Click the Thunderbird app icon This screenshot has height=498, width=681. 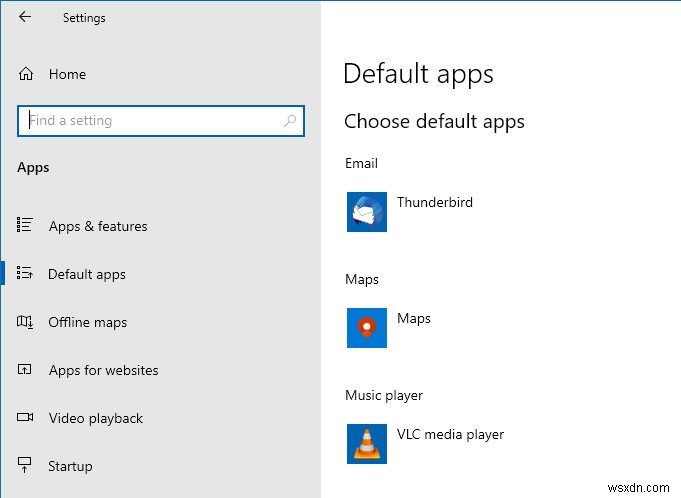point(367,212)
